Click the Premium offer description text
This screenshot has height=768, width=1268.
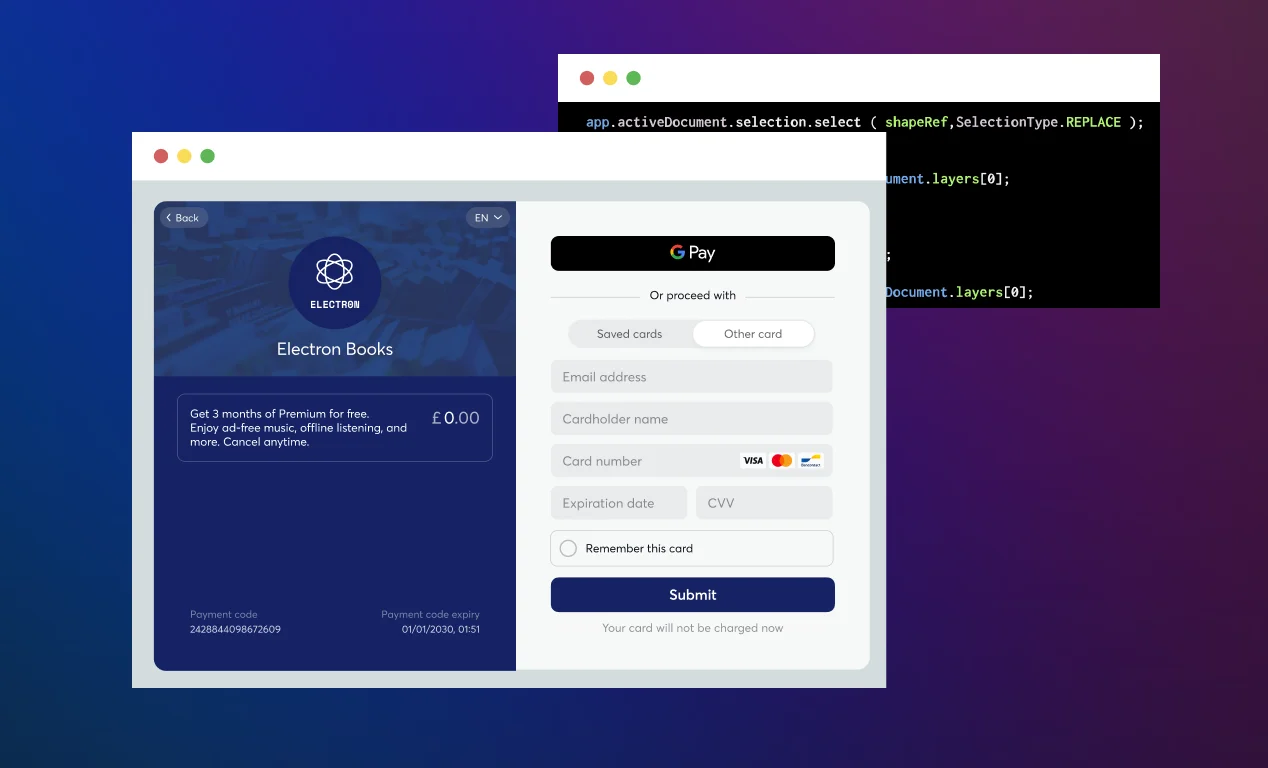coord(299,428)
